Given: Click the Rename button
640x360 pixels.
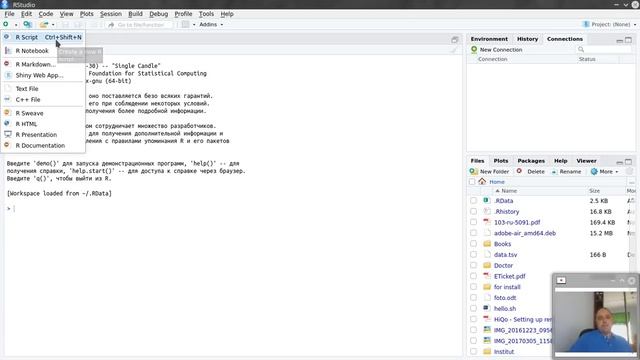Looking at the screenshot, I should click(566, 171).
